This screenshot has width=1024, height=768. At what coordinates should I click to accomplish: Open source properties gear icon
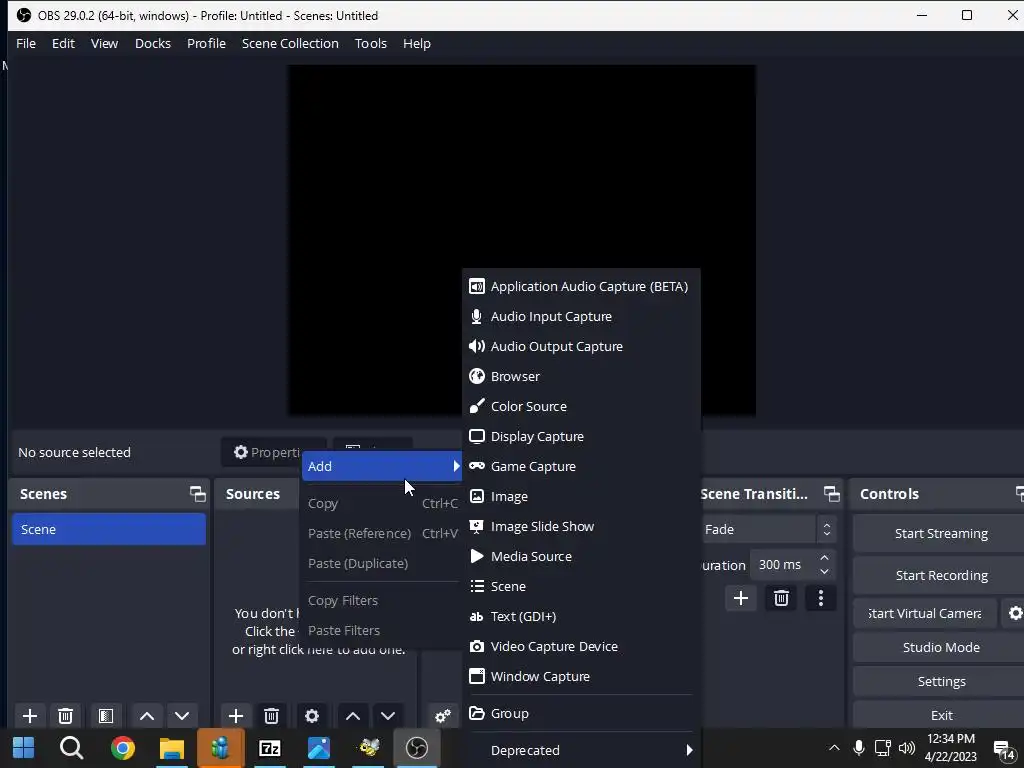coord(312,716)
